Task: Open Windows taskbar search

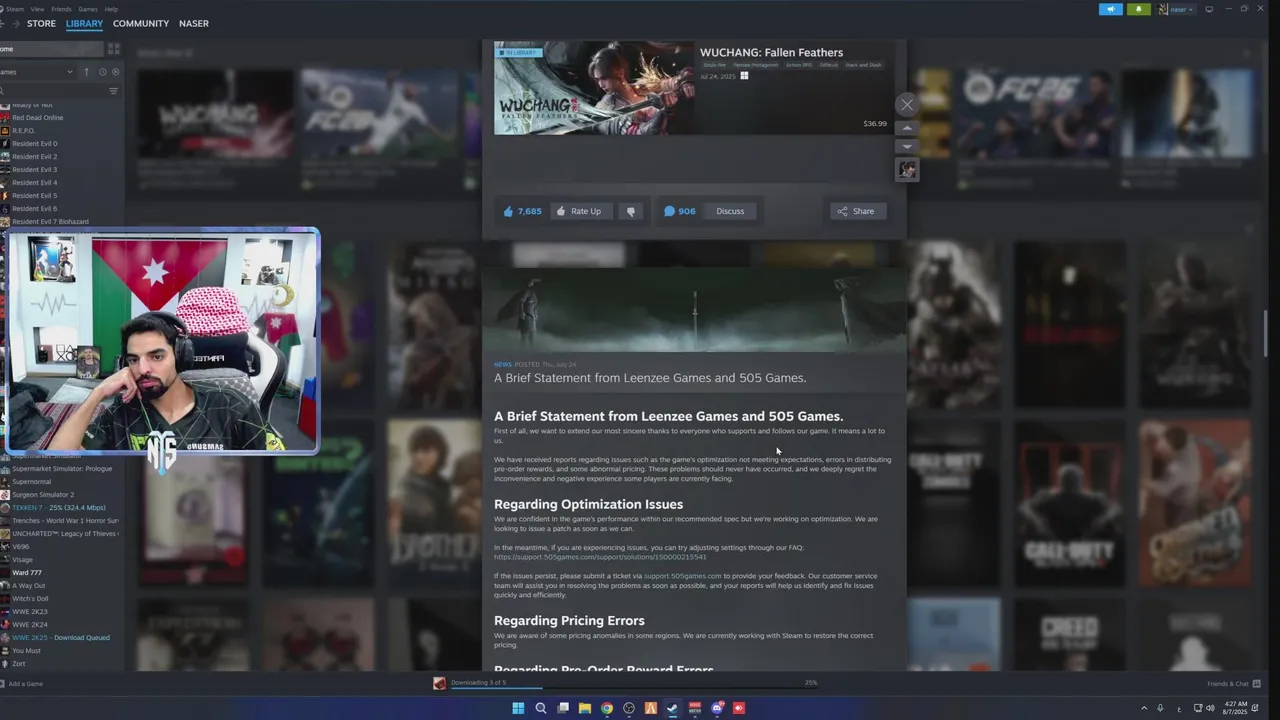Action: coord(541,708)
